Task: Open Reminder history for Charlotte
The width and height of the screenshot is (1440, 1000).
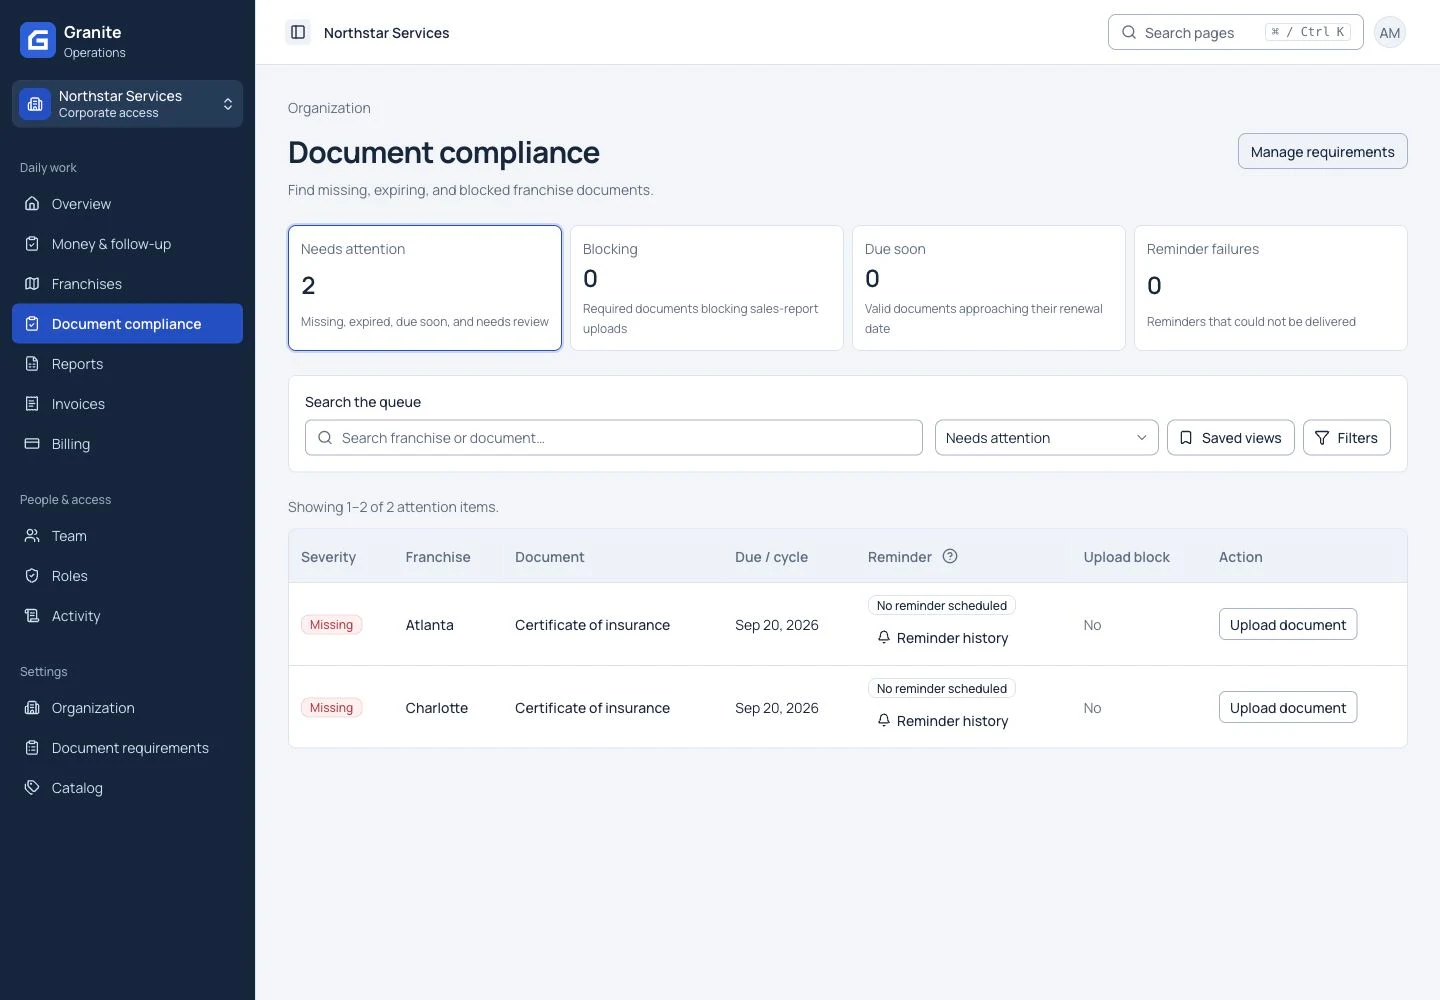Action: (x=943, y=721)
